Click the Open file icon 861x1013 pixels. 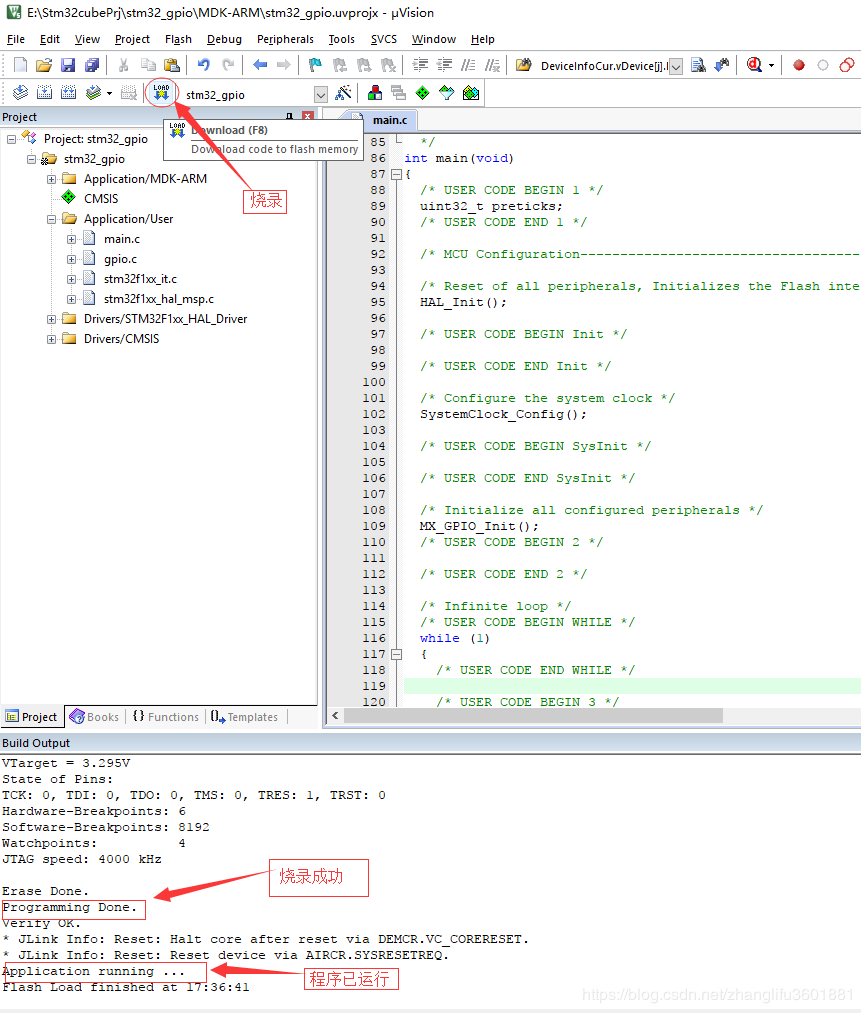[x=43, y=65]
